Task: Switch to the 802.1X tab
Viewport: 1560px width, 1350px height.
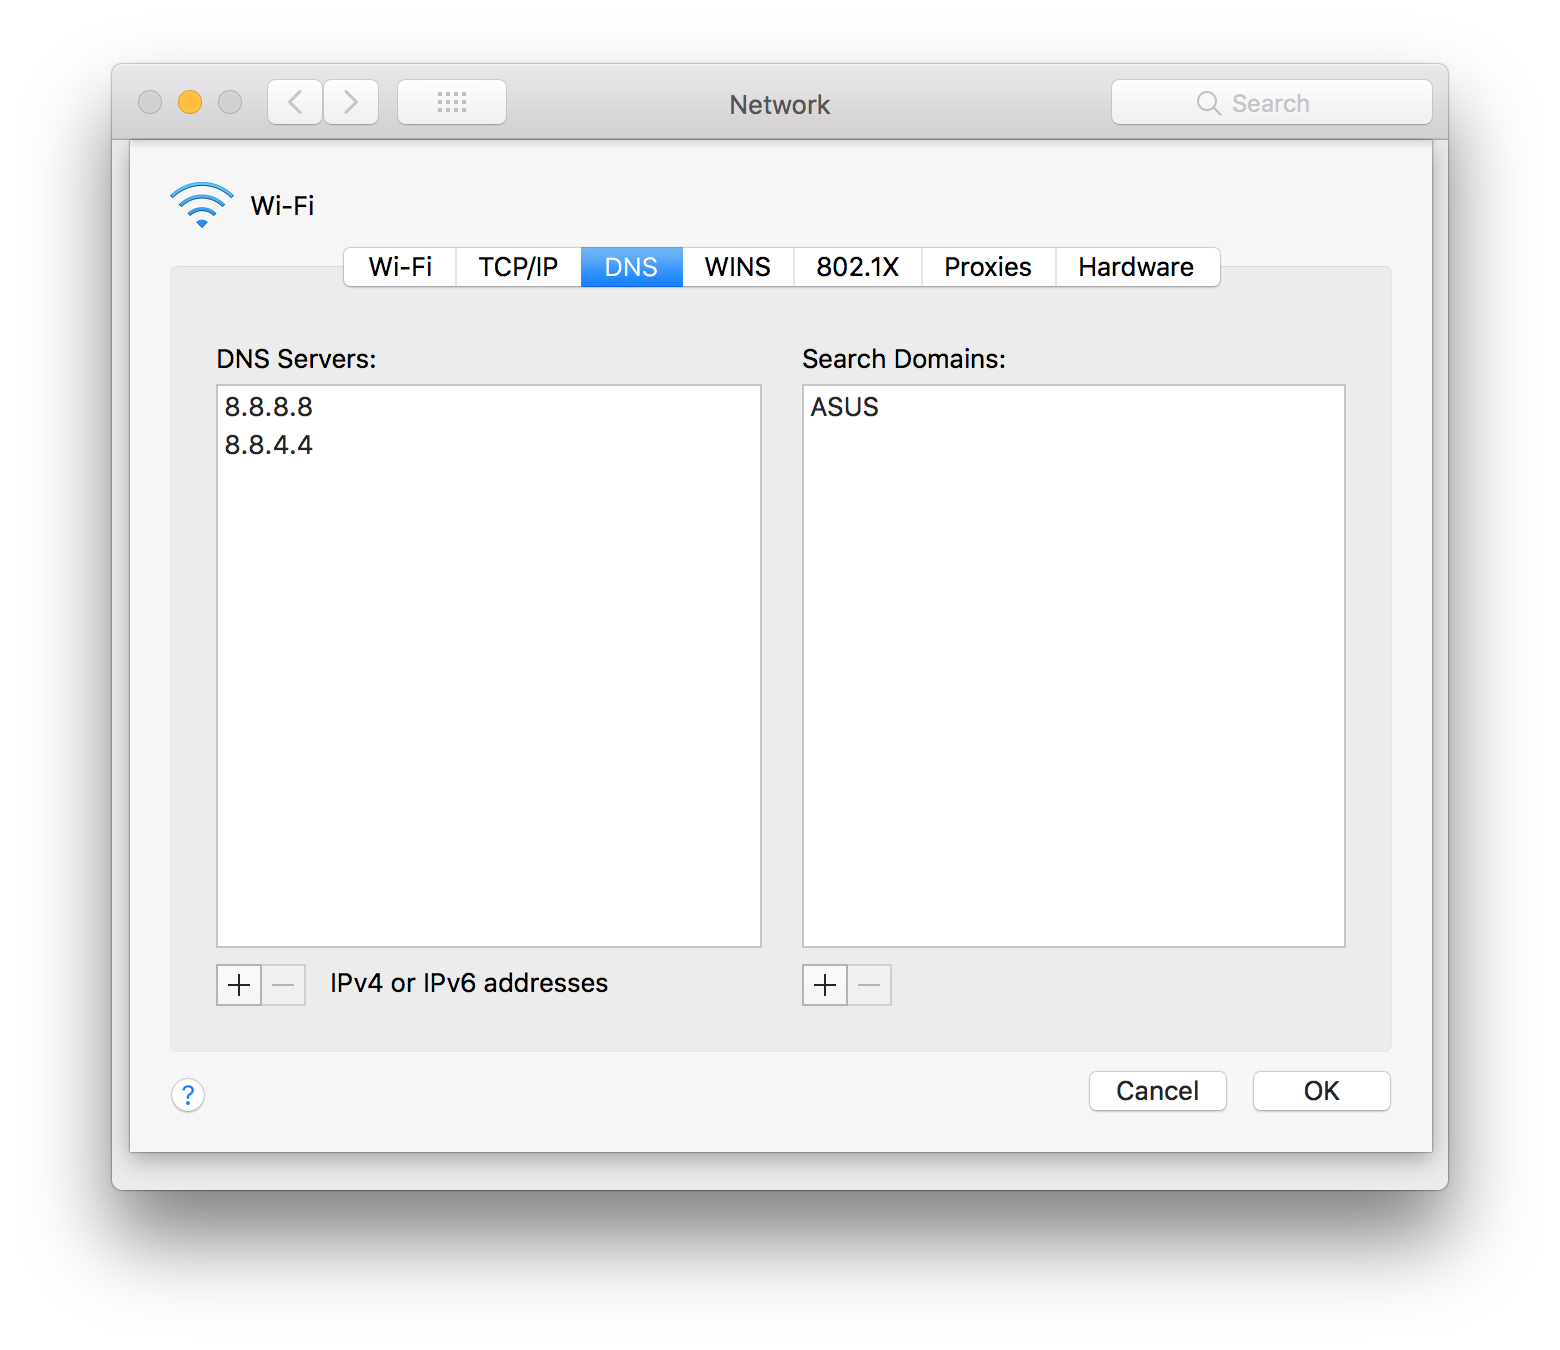Action: pyautogui.click(x=857, y=267)
